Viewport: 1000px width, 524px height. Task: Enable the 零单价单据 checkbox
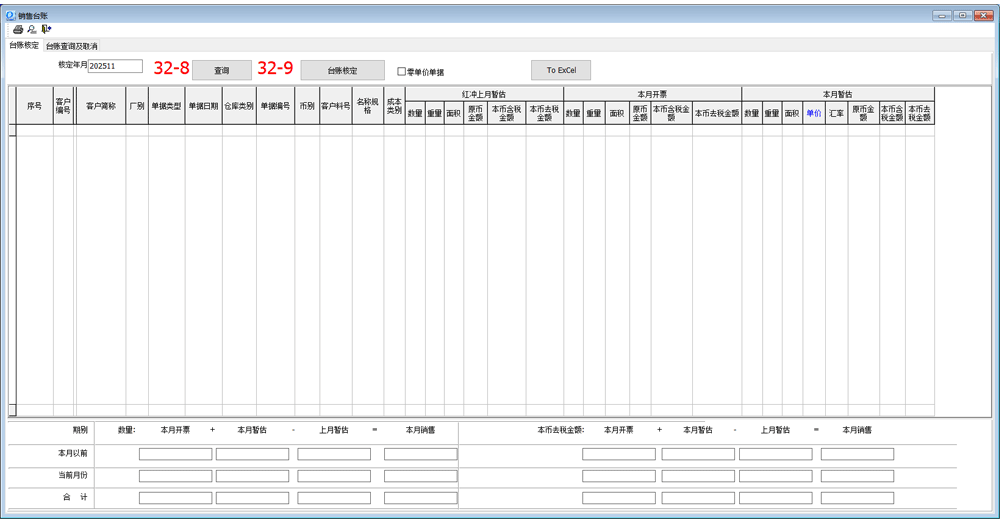(x=402, y=72)
